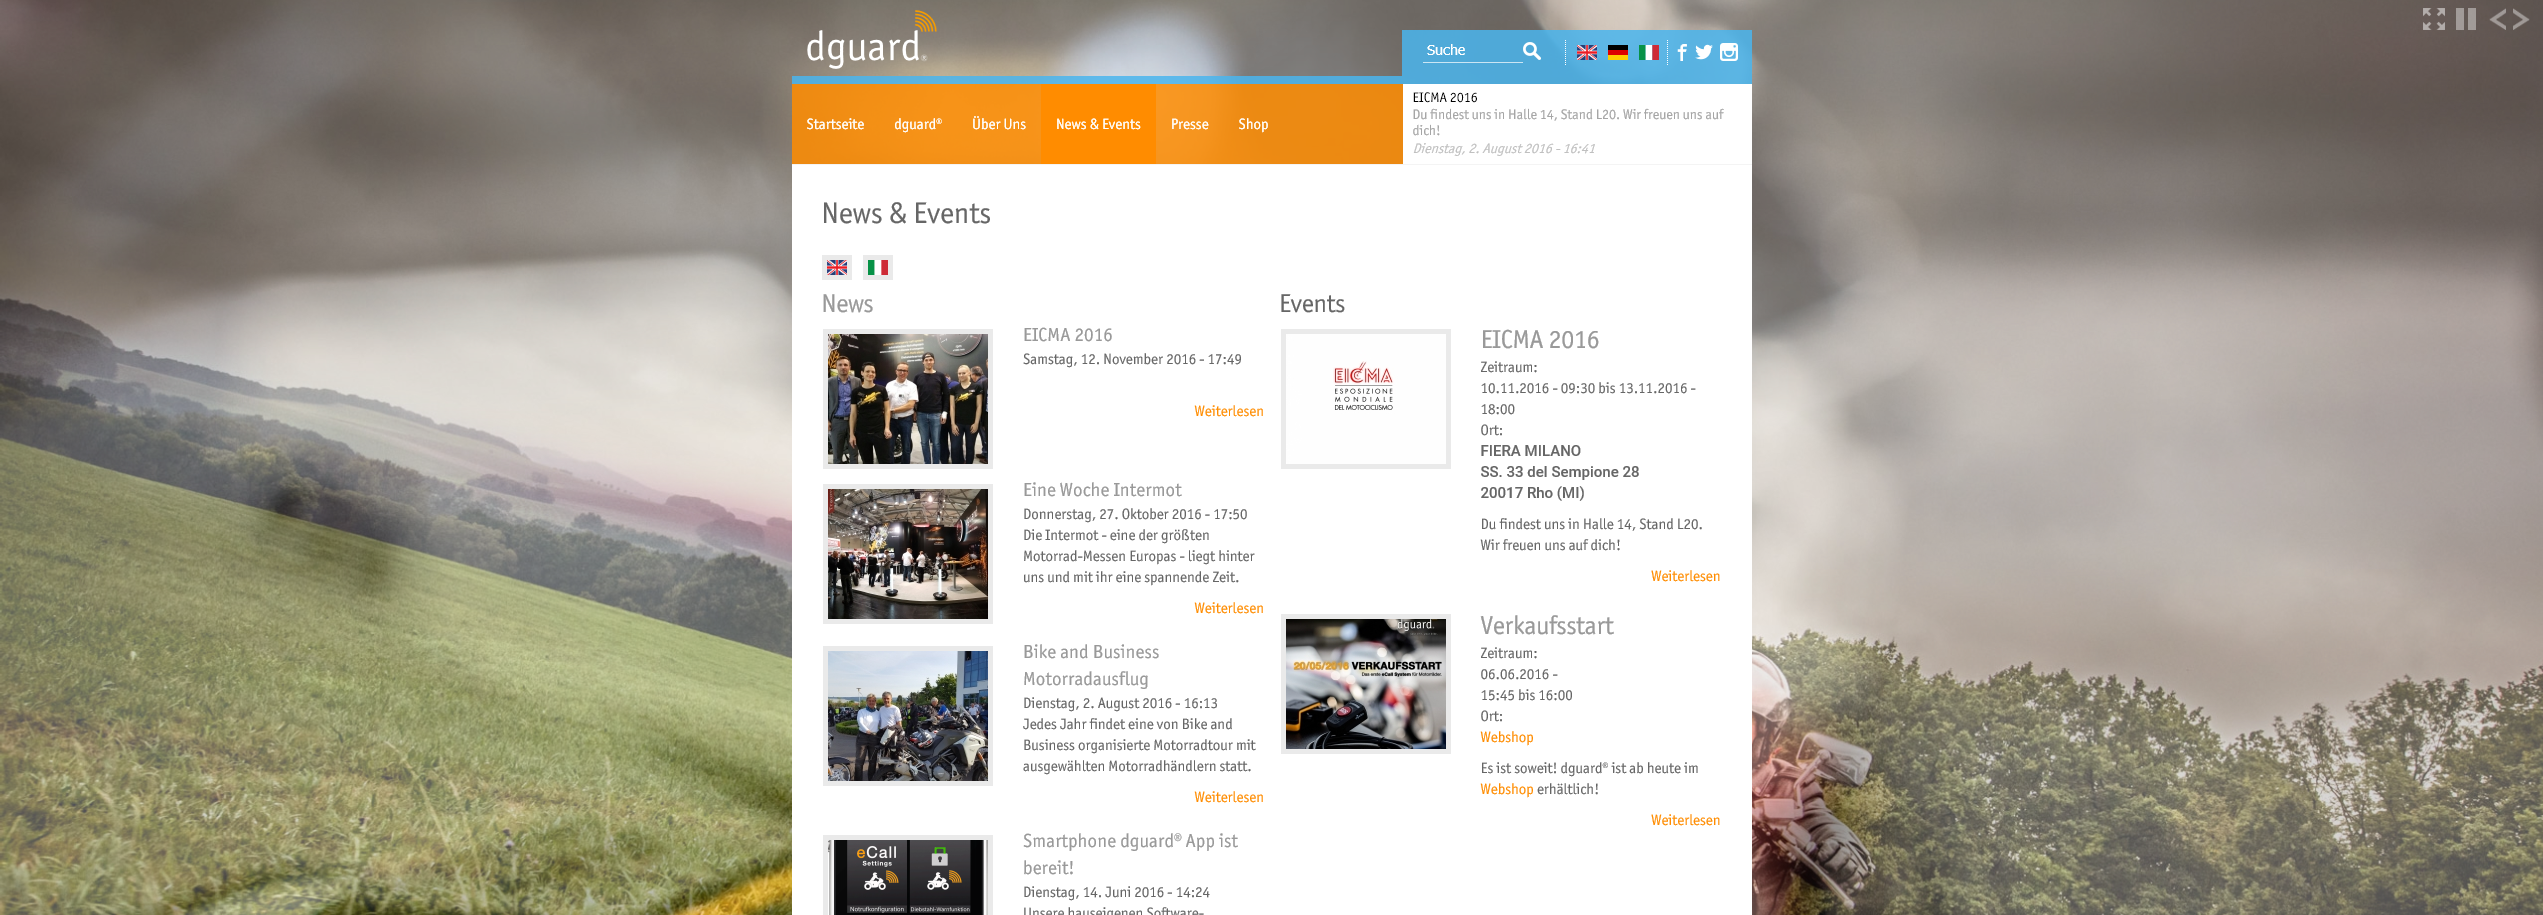Click the dguard logo
The height and width of the screenshot is (915, 2543).
(871, 39)
